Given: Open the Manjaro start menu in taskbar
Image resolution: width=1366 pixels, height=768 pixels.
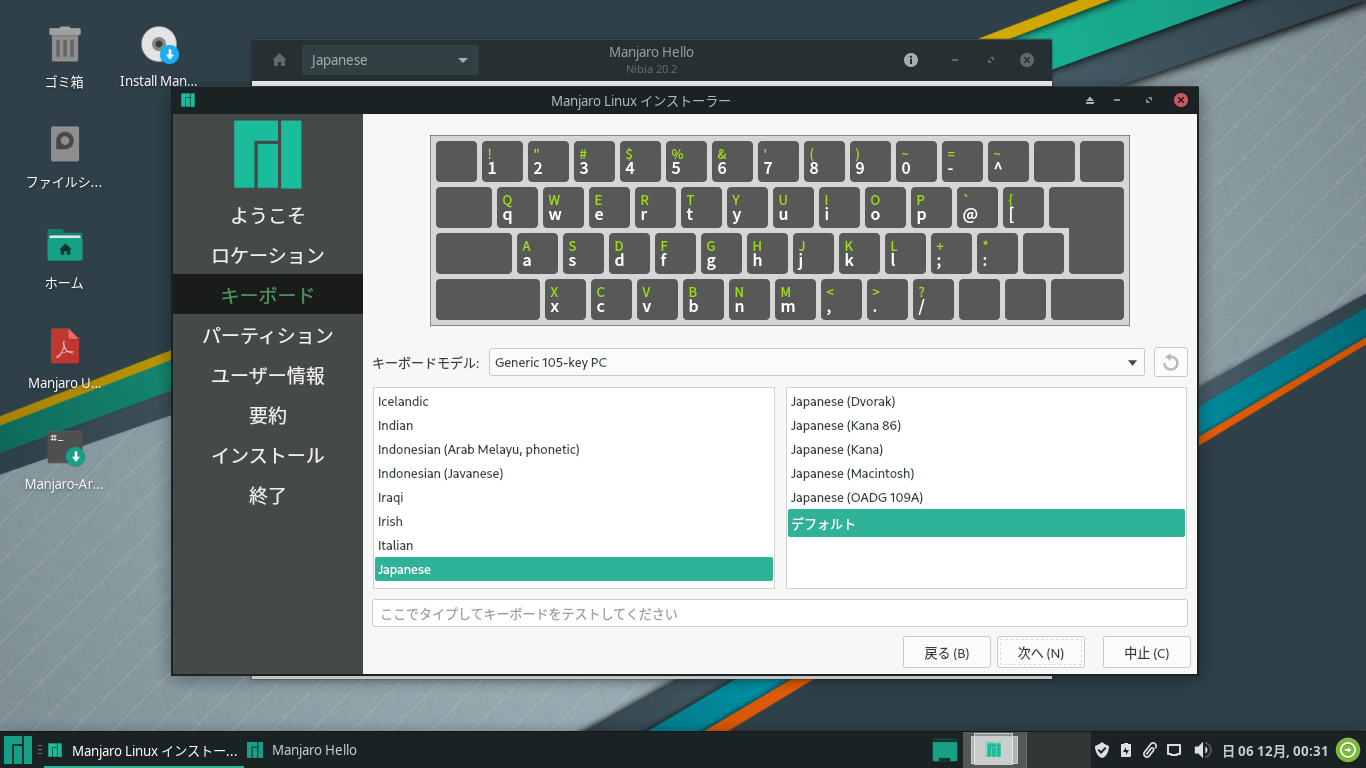Looking at the screenshot, I should (x=18, y=750).
